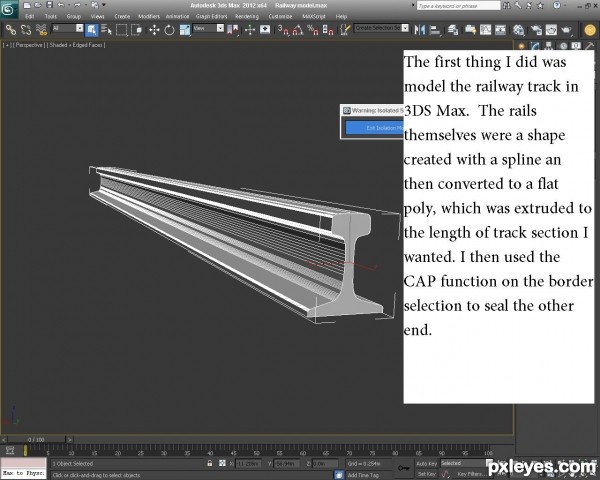Open the Material Editor
This screenshot has height=480, width=600.
point(518,30)
